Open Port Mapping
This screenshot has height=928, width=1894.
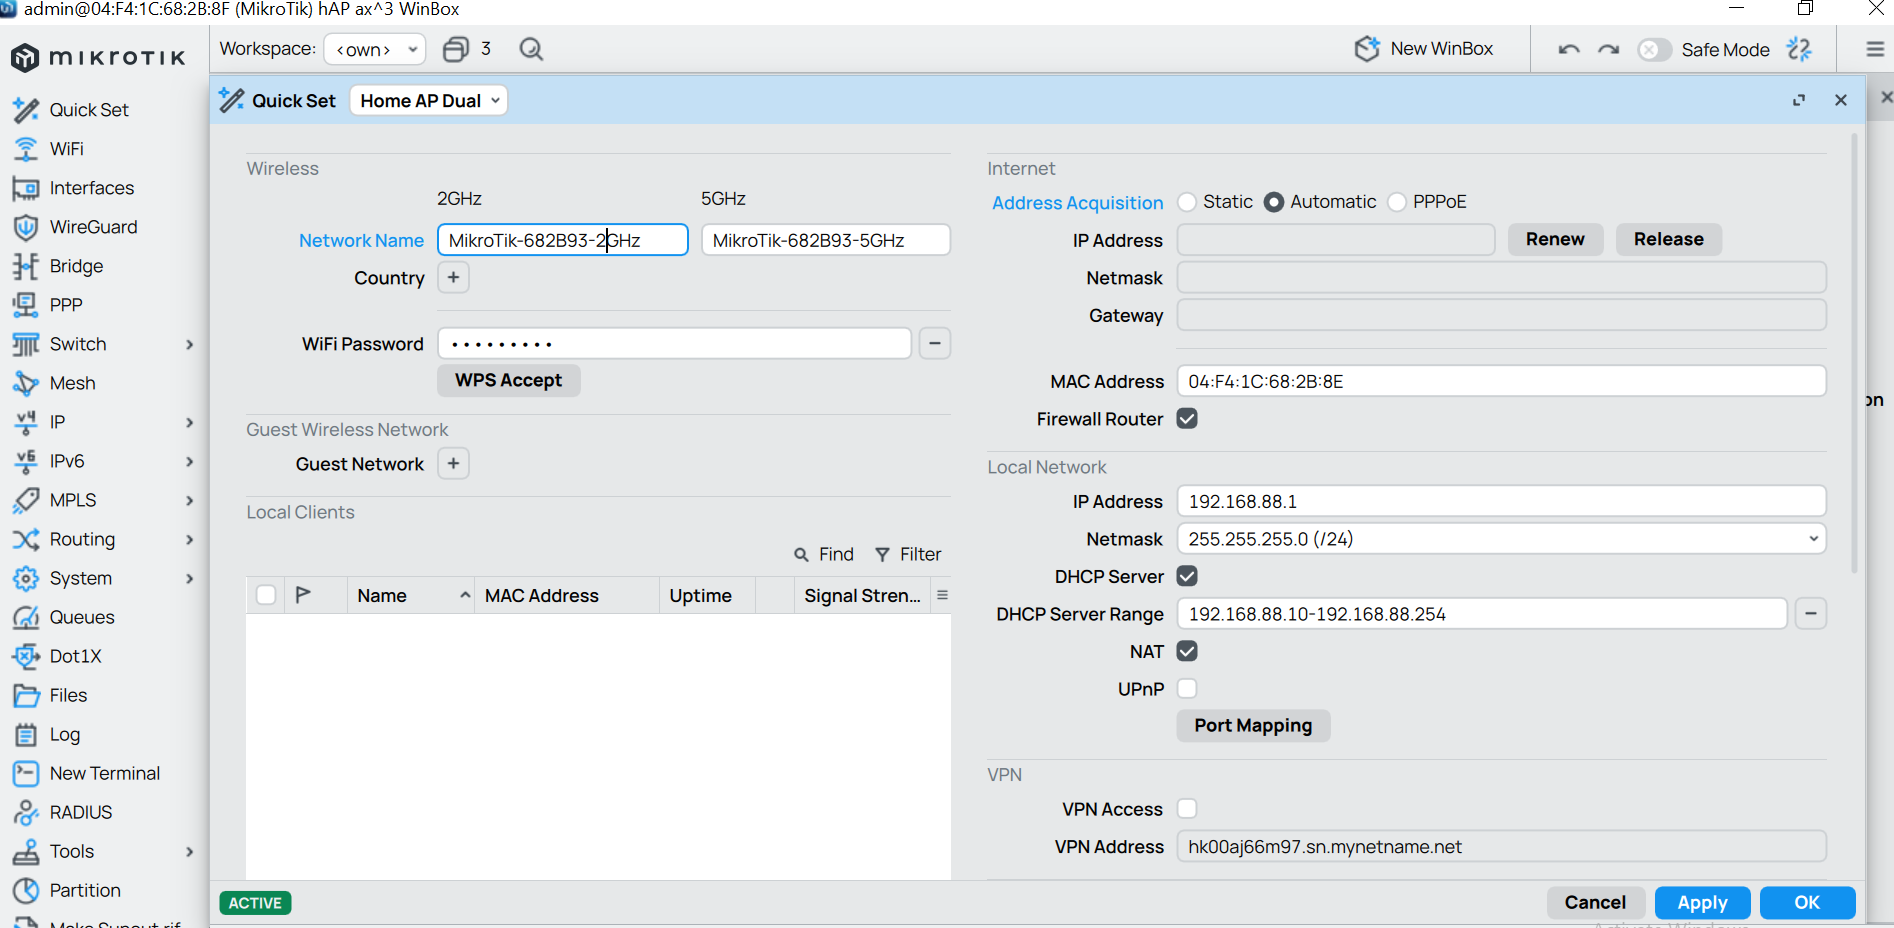tap(1253, 725)
